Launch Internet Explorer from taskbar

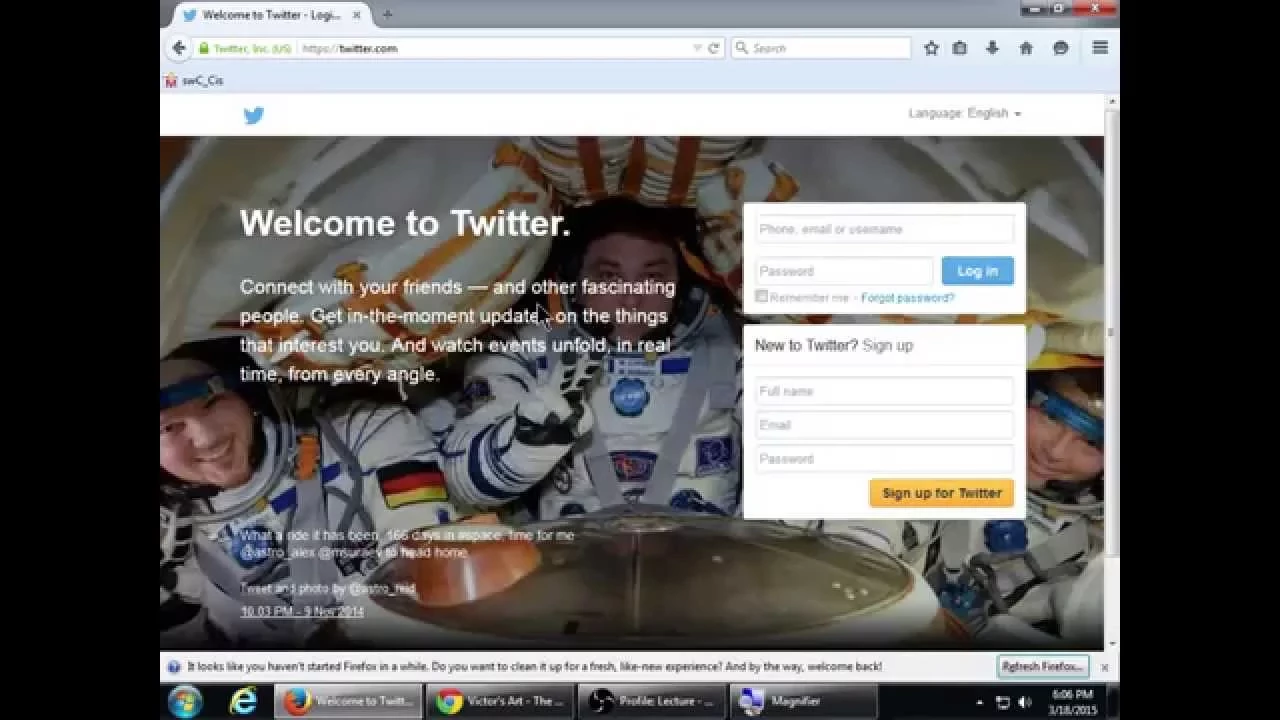243,701
